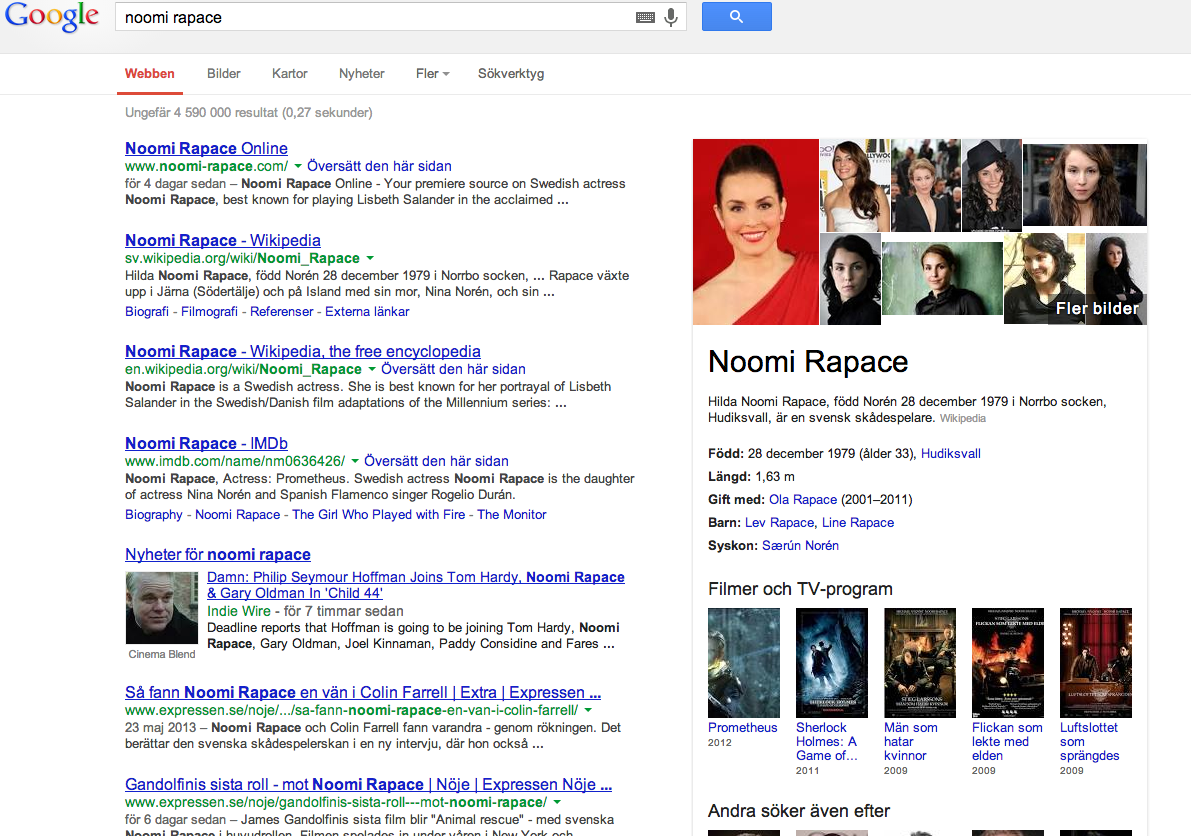
Task: Expand arrow beside sa-fann-noomi-rapace expressen URL
Action: (588, 711)
